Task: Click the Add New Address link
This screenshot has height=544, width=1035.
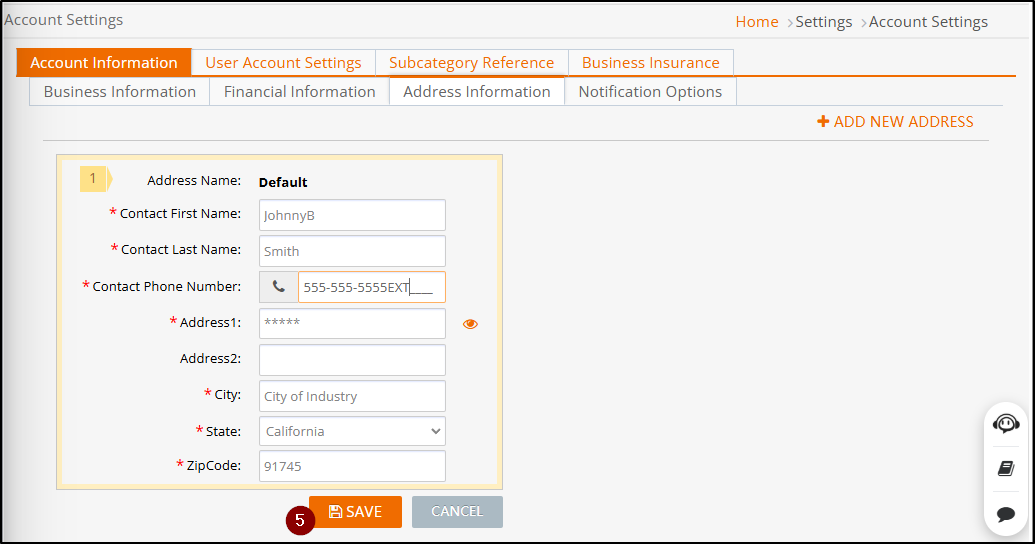Action: pos(895,122)
